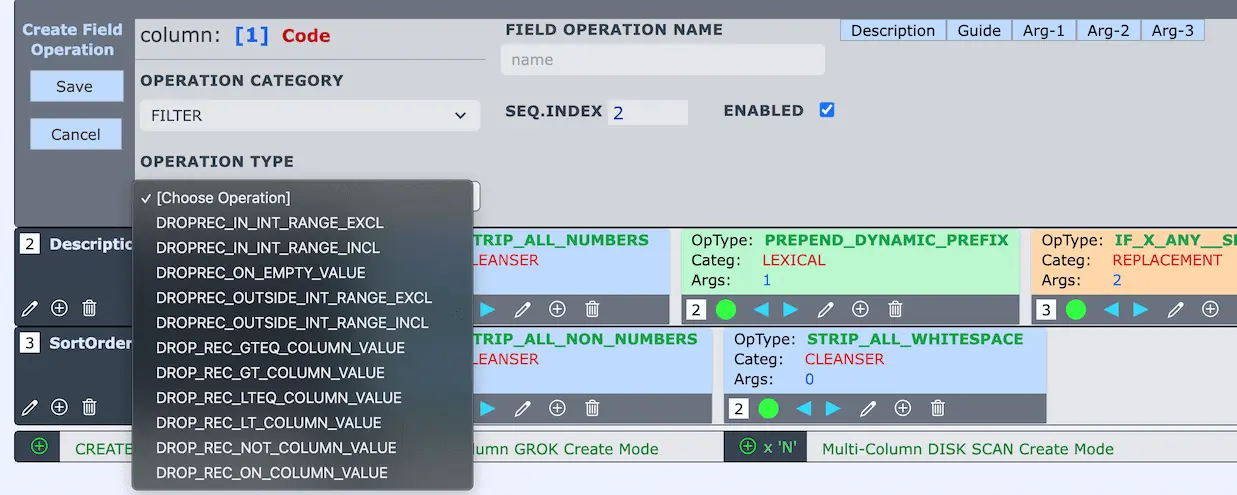The image size is (1237, 495).
Task: Add operation after STRIP_ALL_NUMBERS card
Action: click(557, 309)
